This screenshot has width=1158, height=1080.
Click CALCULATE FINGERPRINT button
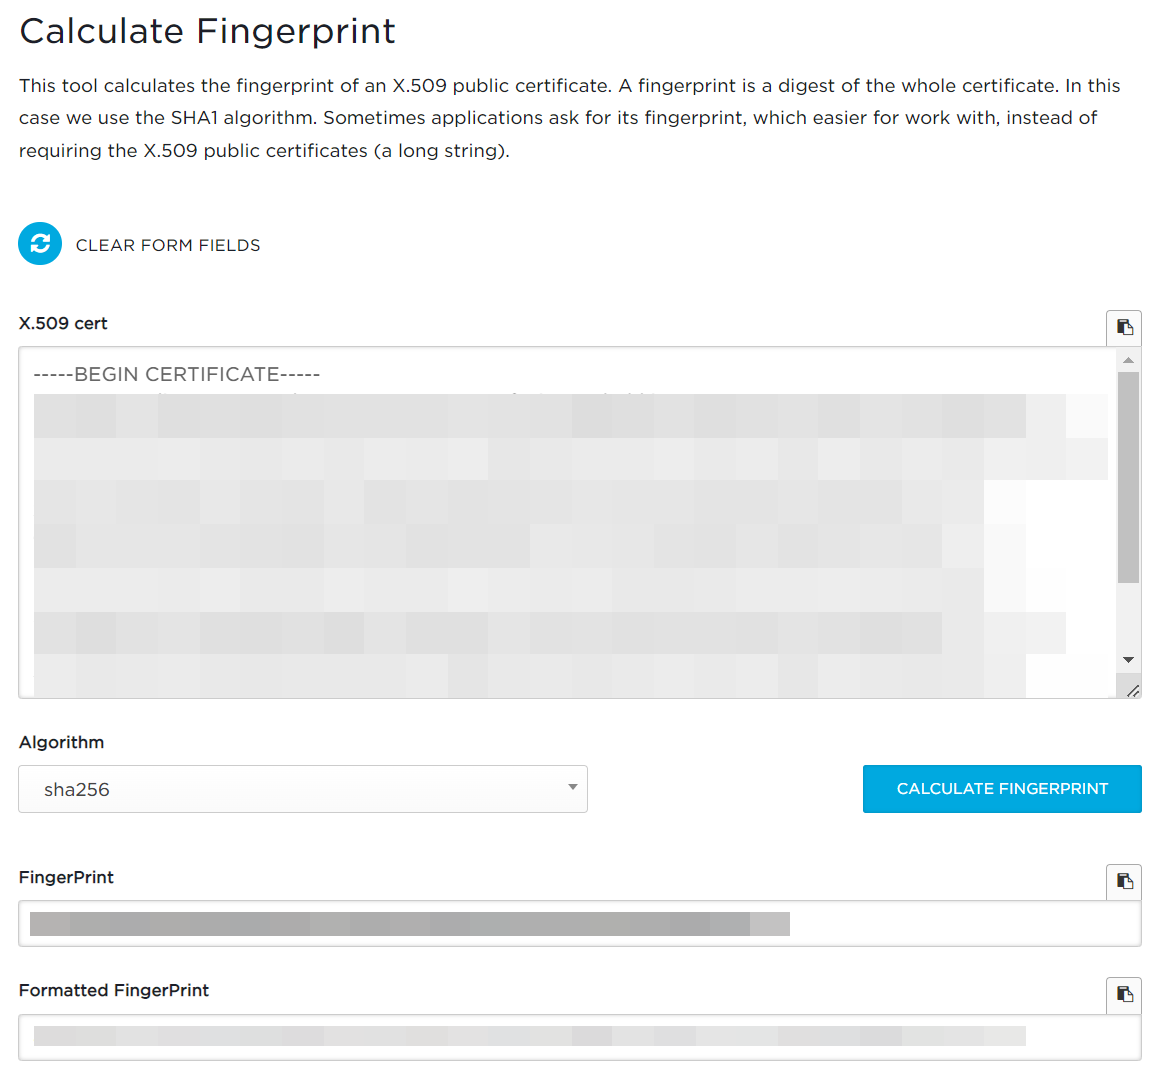click(1002, 789)
